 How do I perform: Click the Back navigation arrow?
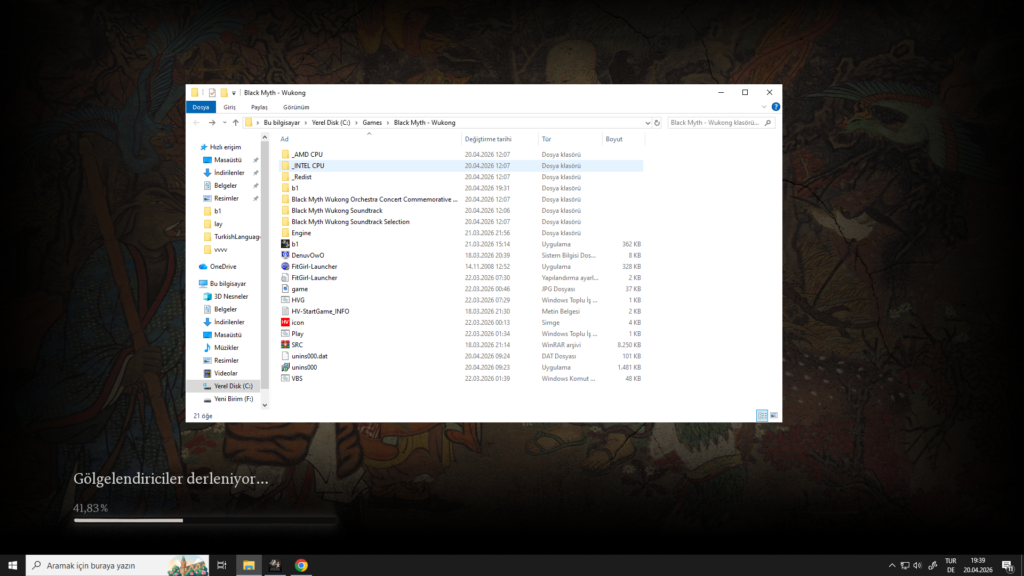click(197, 123)
